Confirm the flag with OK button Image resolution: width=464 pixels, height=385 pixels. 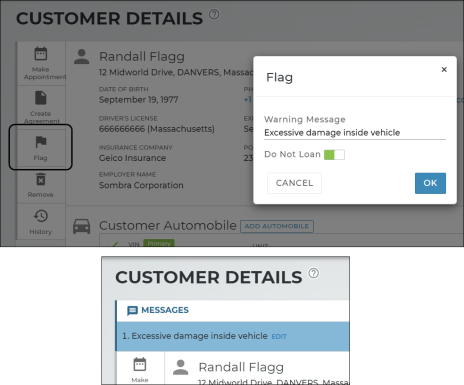[x=430, y=183]
